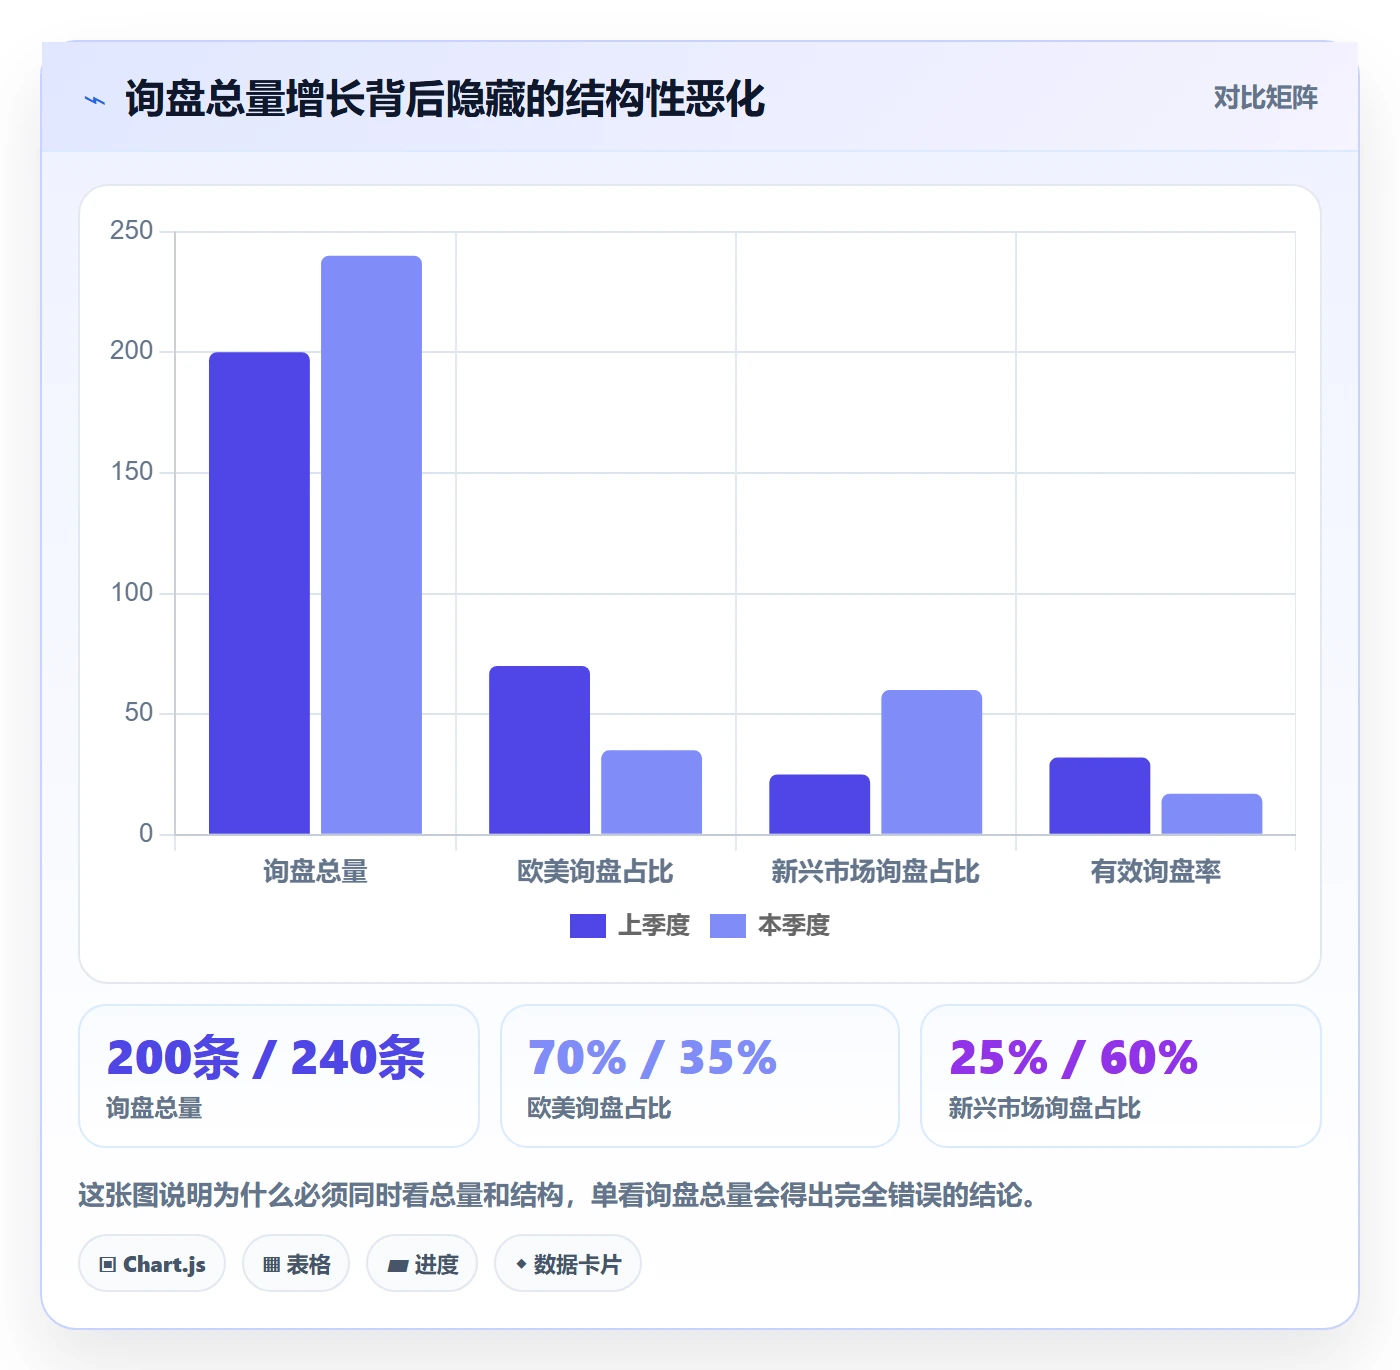The width and height of the screenshot is (1400, 1370).
Task: Click the 对比矩阵 label in the header
Action: (x=1265, y=98)
